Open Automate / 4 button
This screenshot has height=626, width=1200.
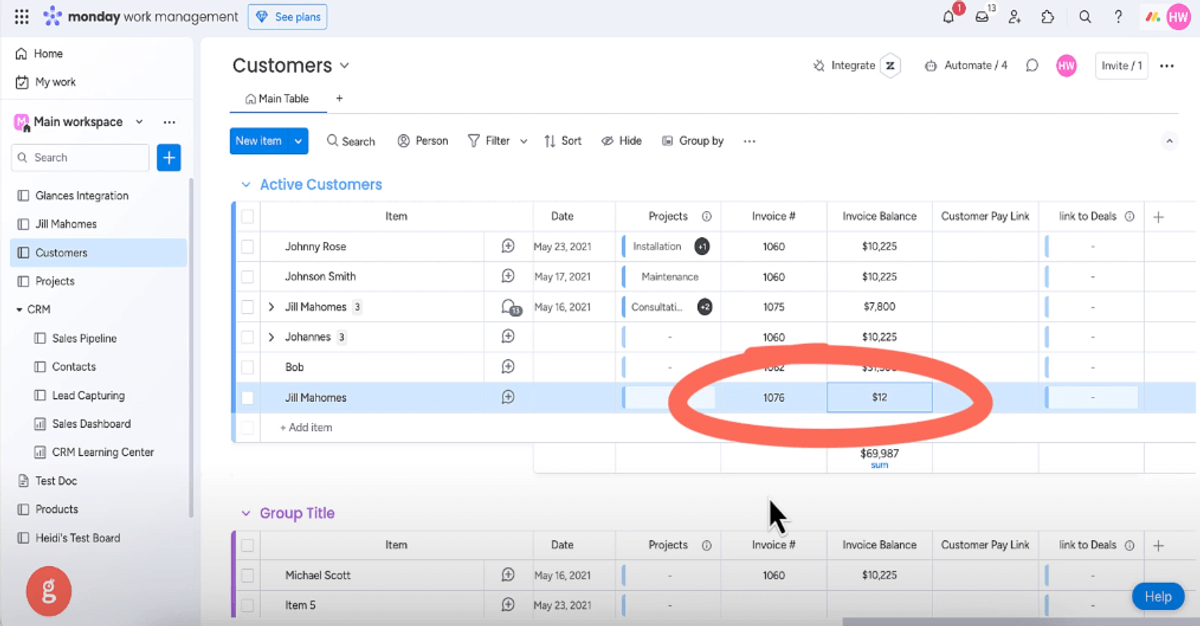[x=966, y=65]
